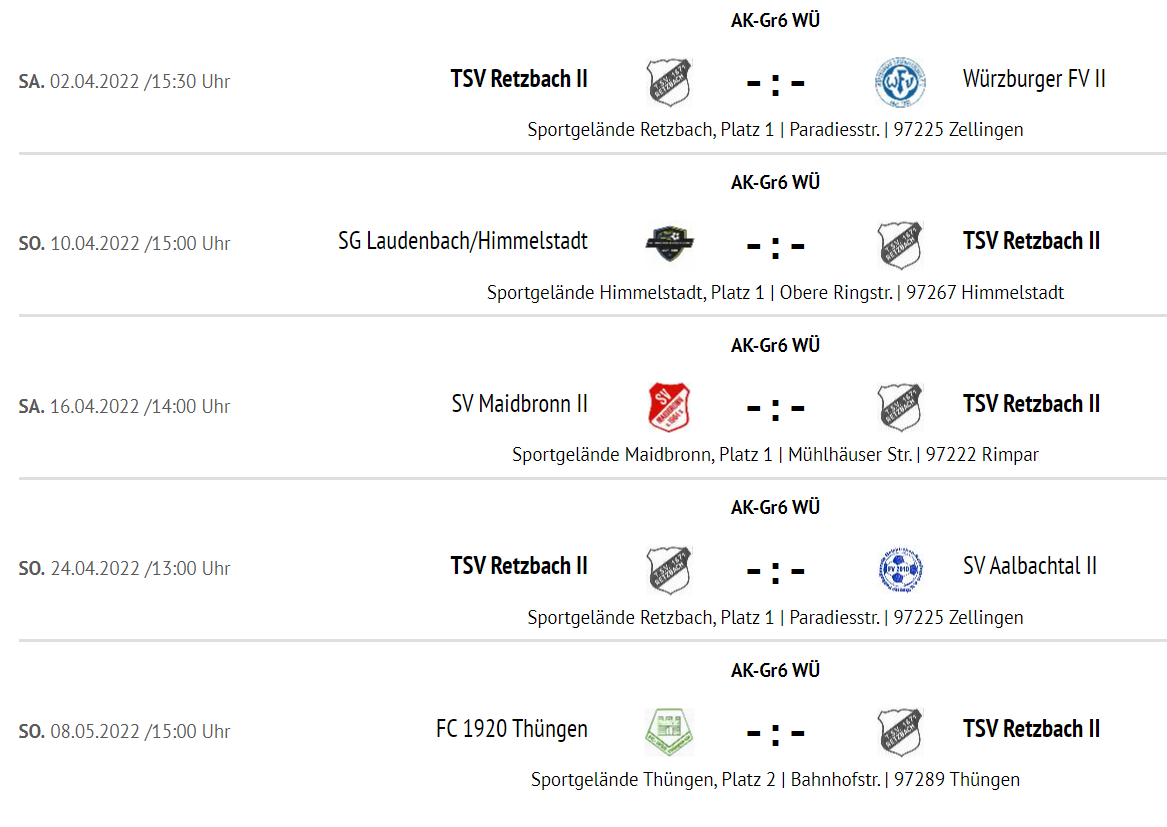Click the score of the 02.04.2022 match

click(x=776, y=83)
